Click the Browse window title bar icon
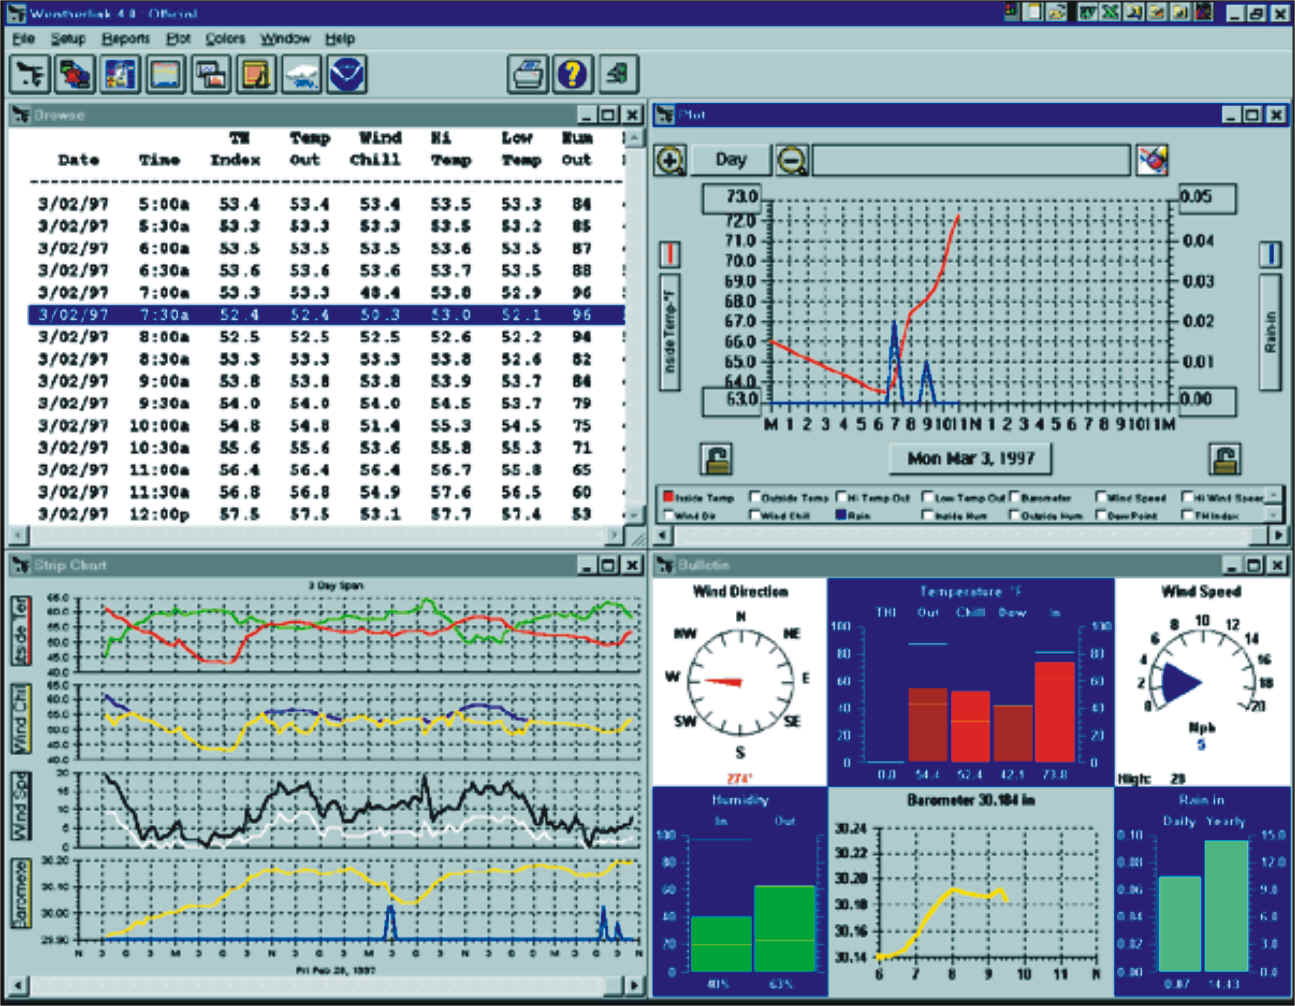 coord(20,115)
